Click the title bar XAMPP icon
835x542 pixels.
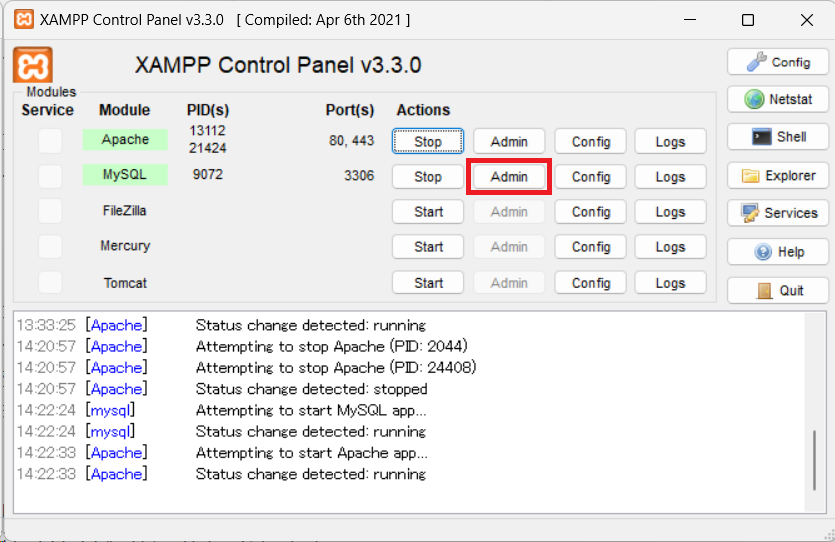point(22,19)
